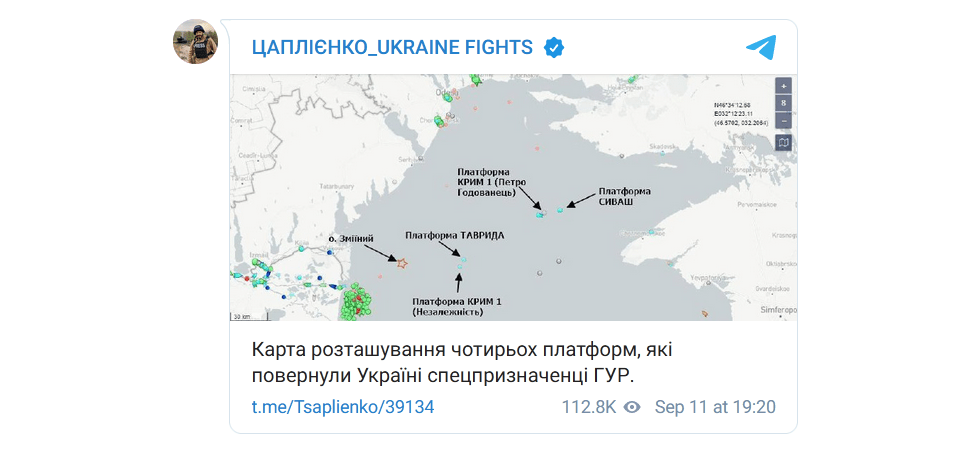Click the map zoom level 8 indicator
The image size is (970, 453).
tap(783, 103)
